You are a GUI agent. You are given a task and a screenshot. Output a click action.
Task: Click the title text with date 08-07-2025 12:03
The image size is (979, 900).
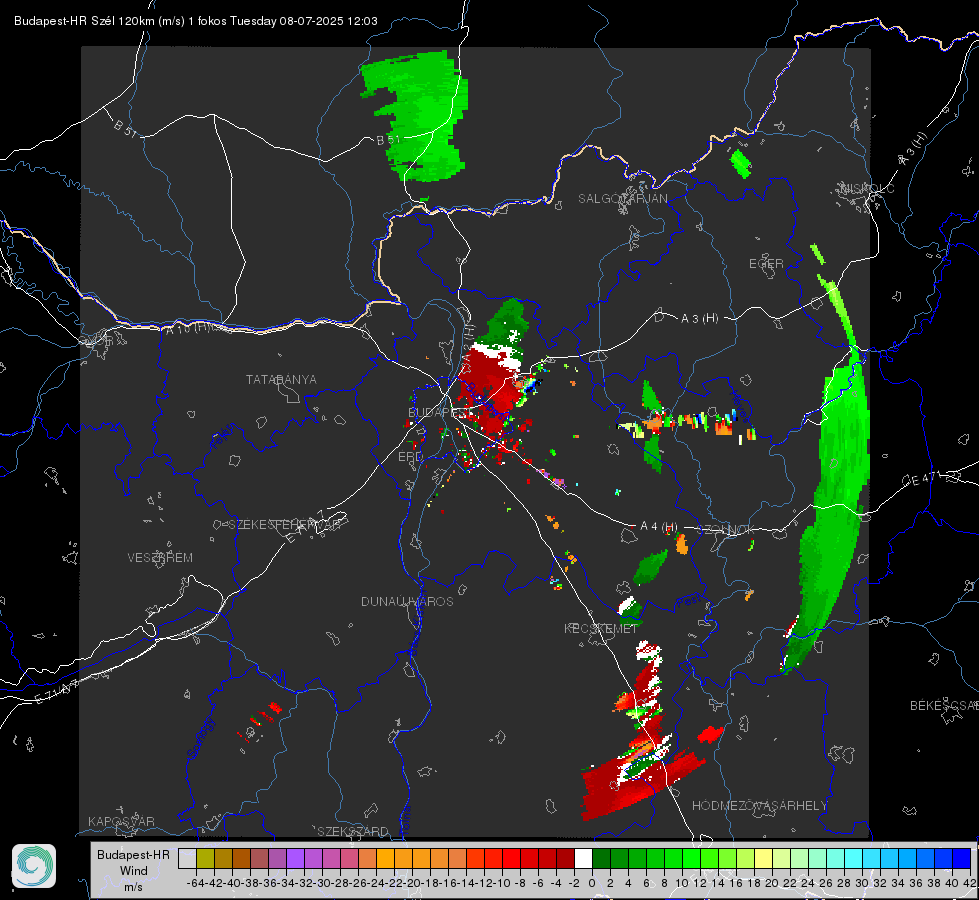(195, 21)
